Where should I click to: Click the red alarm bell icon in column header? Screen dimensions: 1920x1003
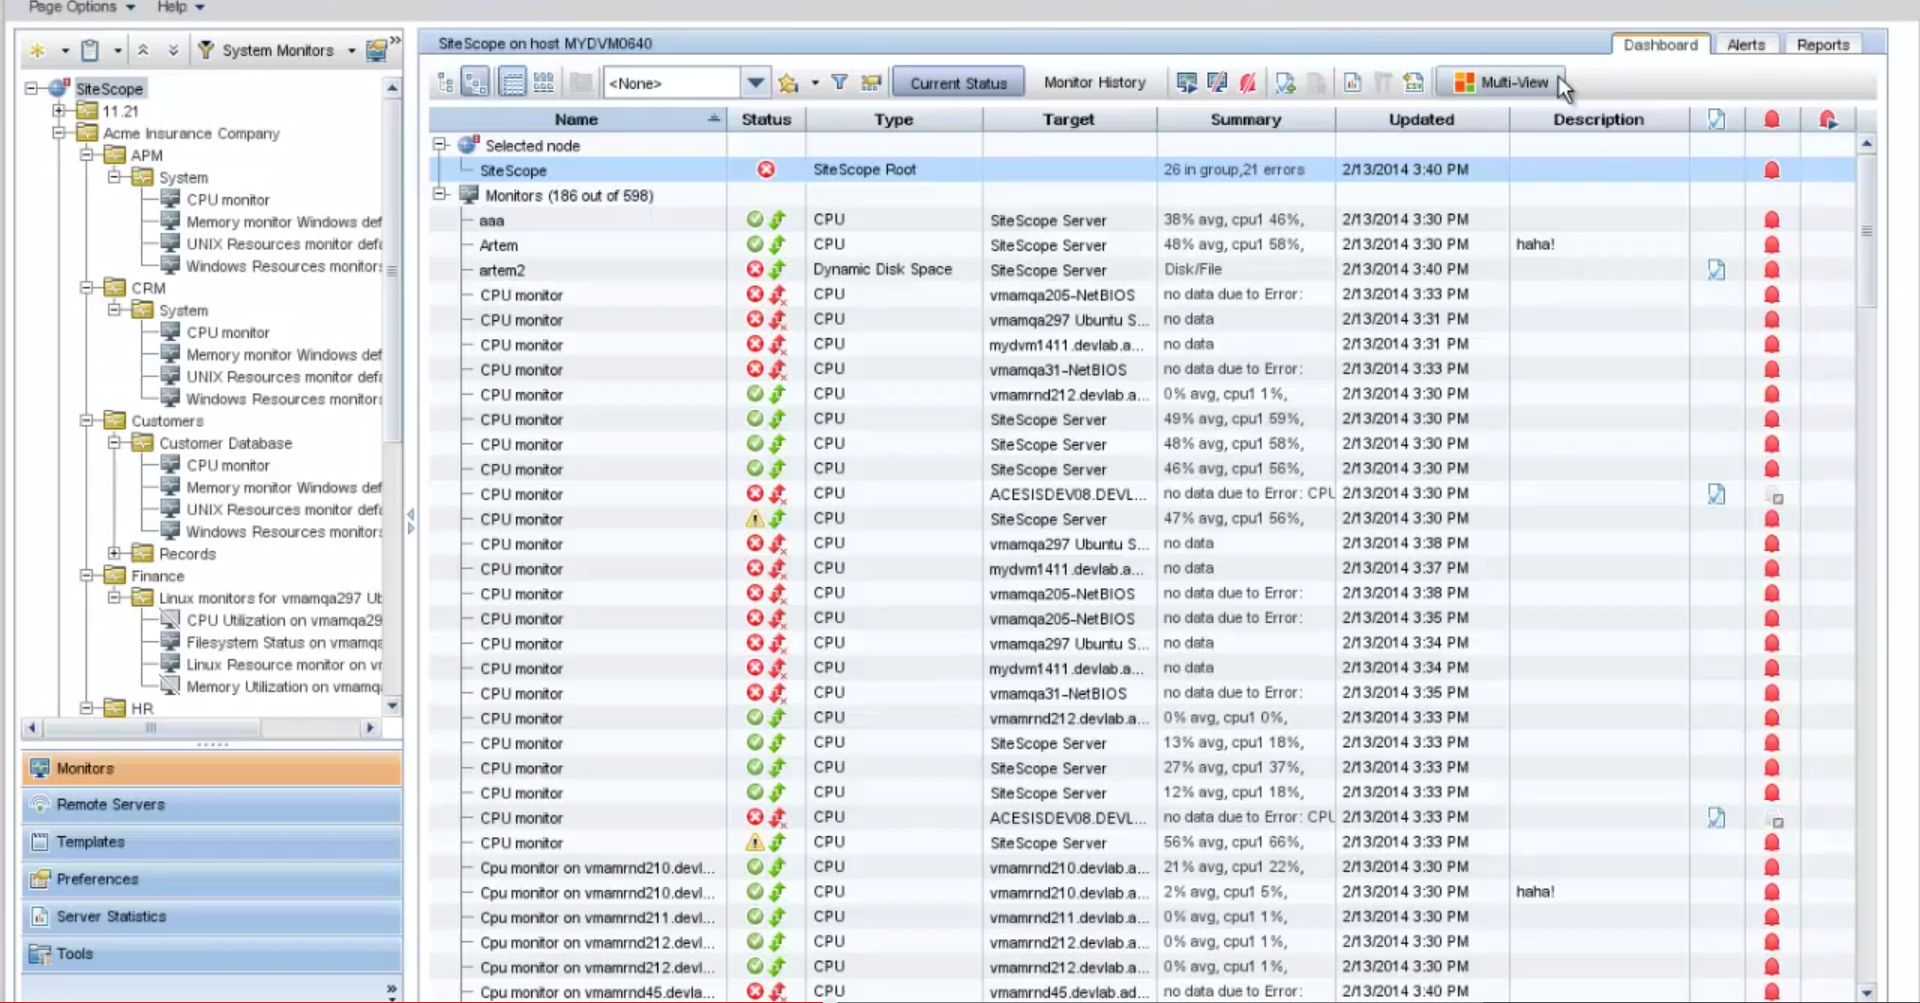tap(1772, 120)
